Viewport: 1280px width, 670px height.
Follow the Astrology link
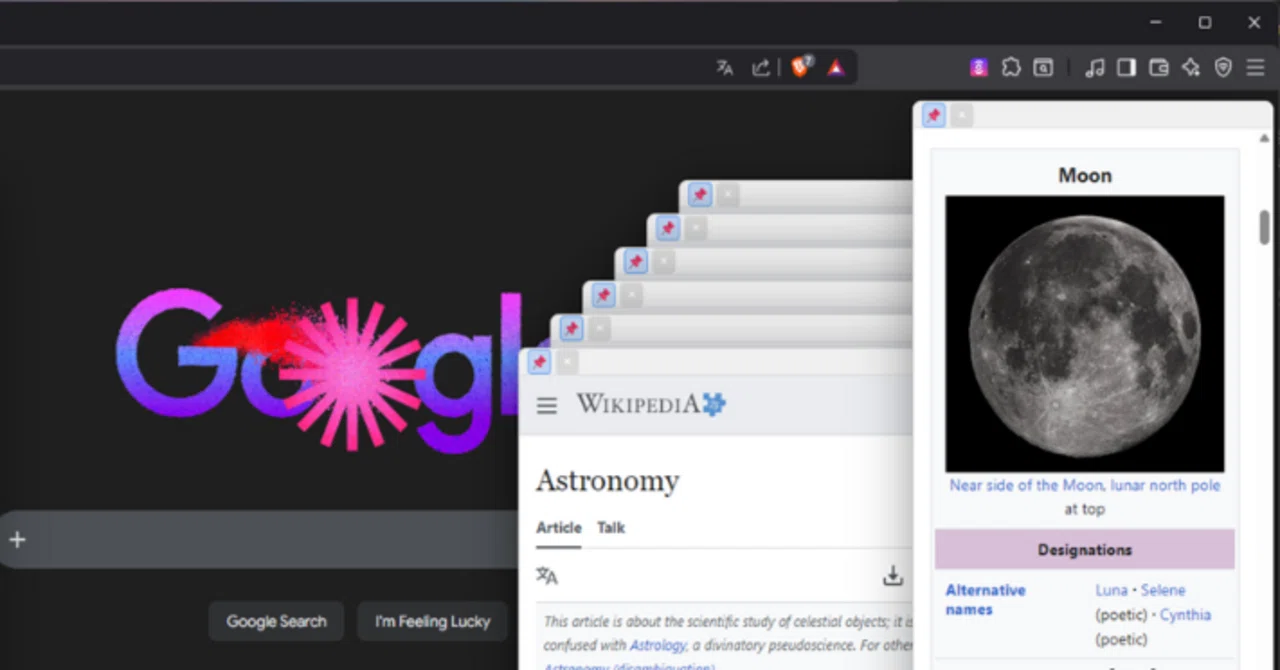pos(658,645)
